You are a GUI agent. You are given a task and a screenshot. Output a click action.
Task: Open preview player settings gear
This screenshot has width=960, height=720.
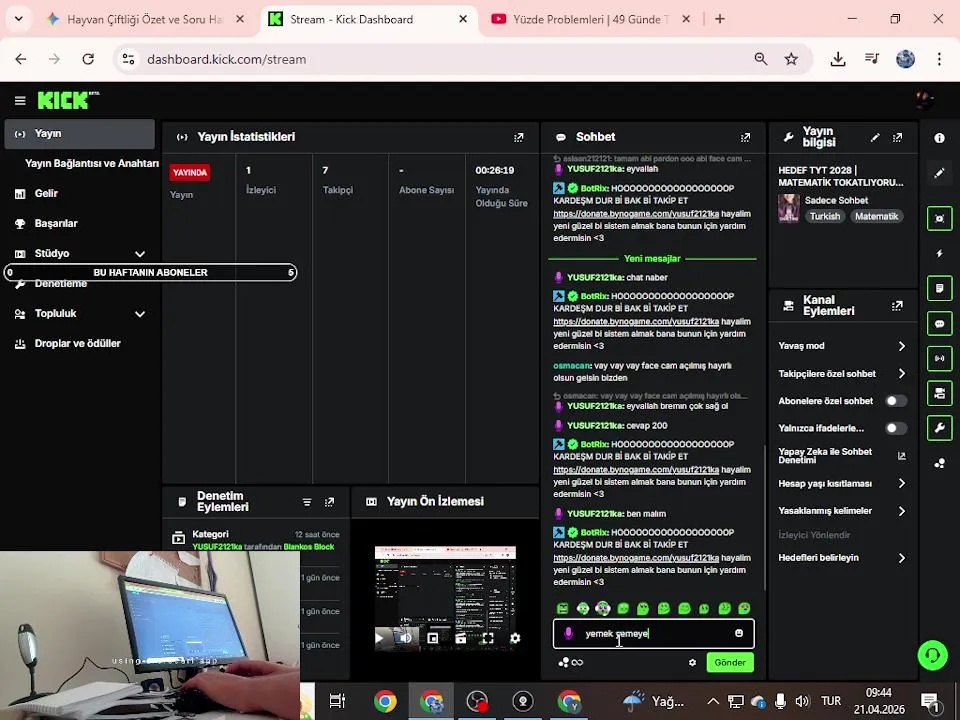point(515,638)
